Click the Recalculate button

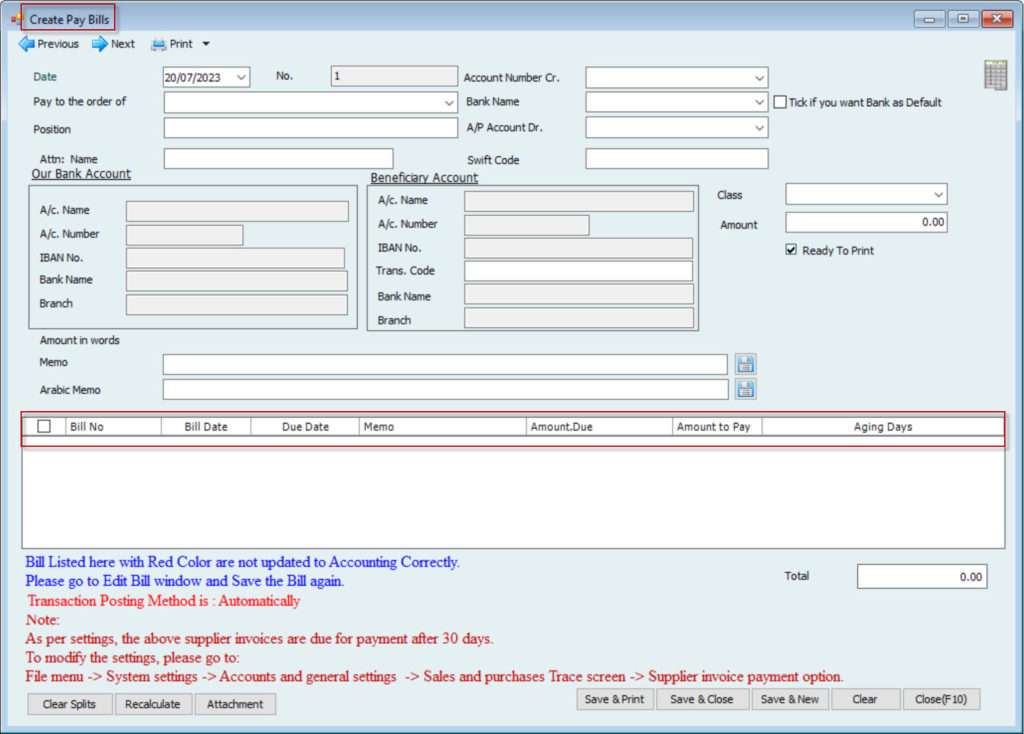click(x=153, y=704)
